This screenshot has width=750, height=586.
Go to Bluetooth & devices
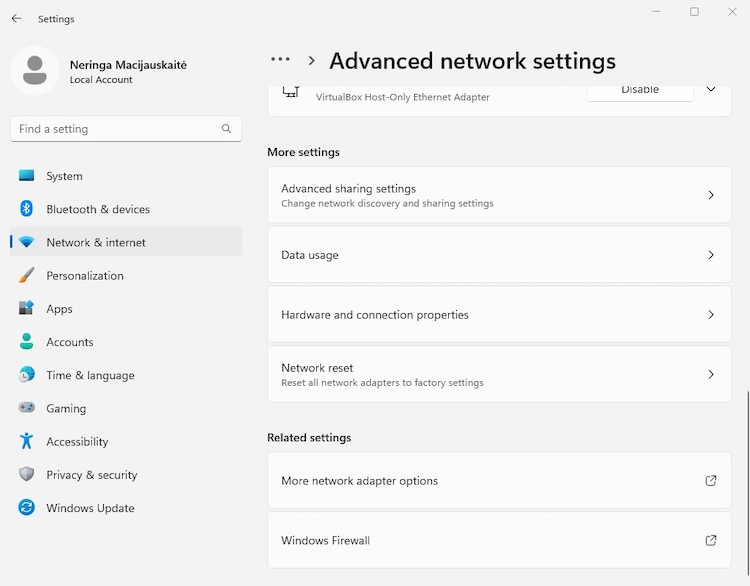(126, 209)
